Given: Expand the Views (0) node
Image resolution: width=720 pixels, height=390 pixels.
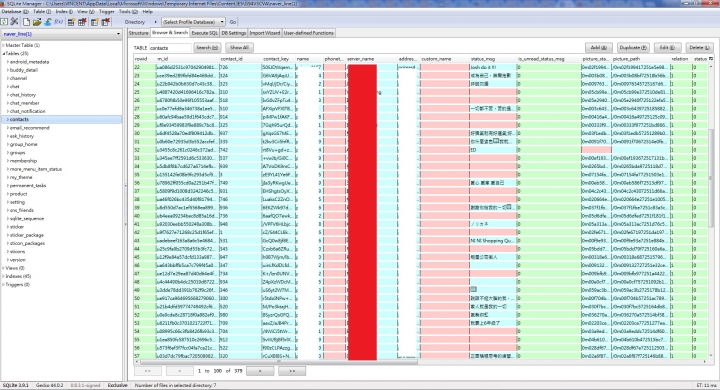Looking at the screenshot, I should pos(3,268).
